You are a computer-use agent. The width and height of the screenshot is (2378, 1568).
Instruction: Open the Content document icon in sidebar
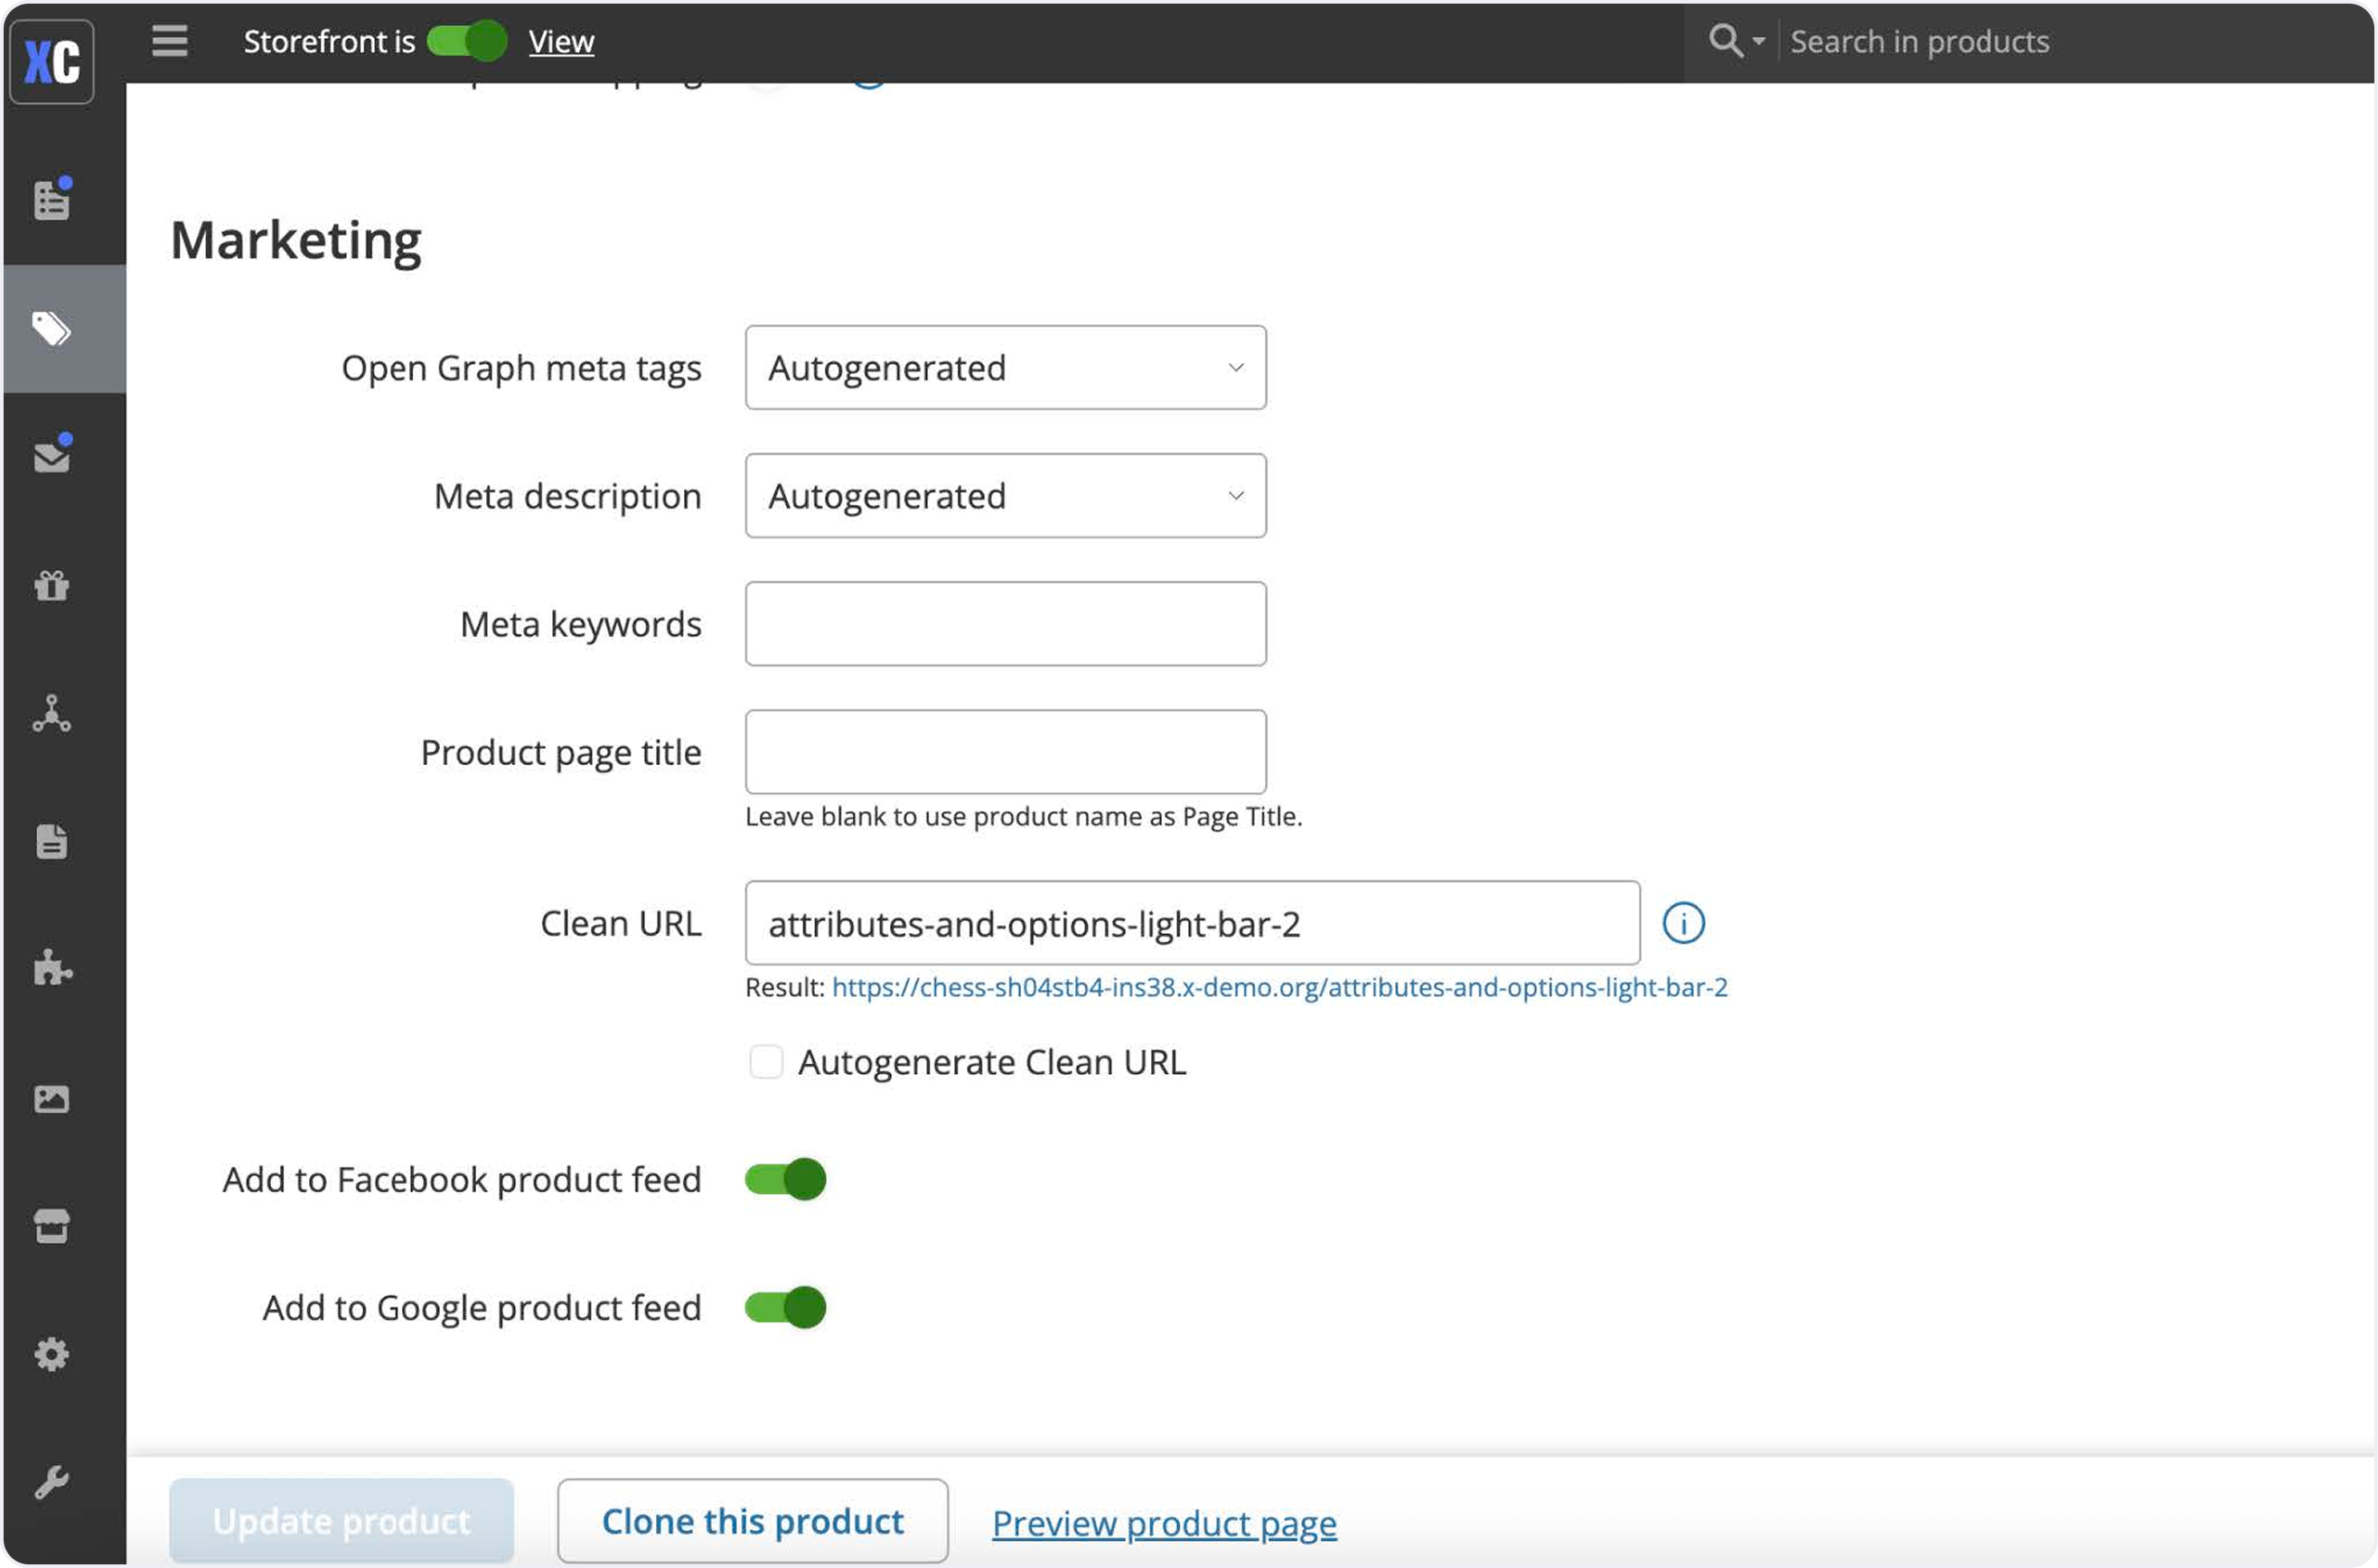click(x=52, y=842)
